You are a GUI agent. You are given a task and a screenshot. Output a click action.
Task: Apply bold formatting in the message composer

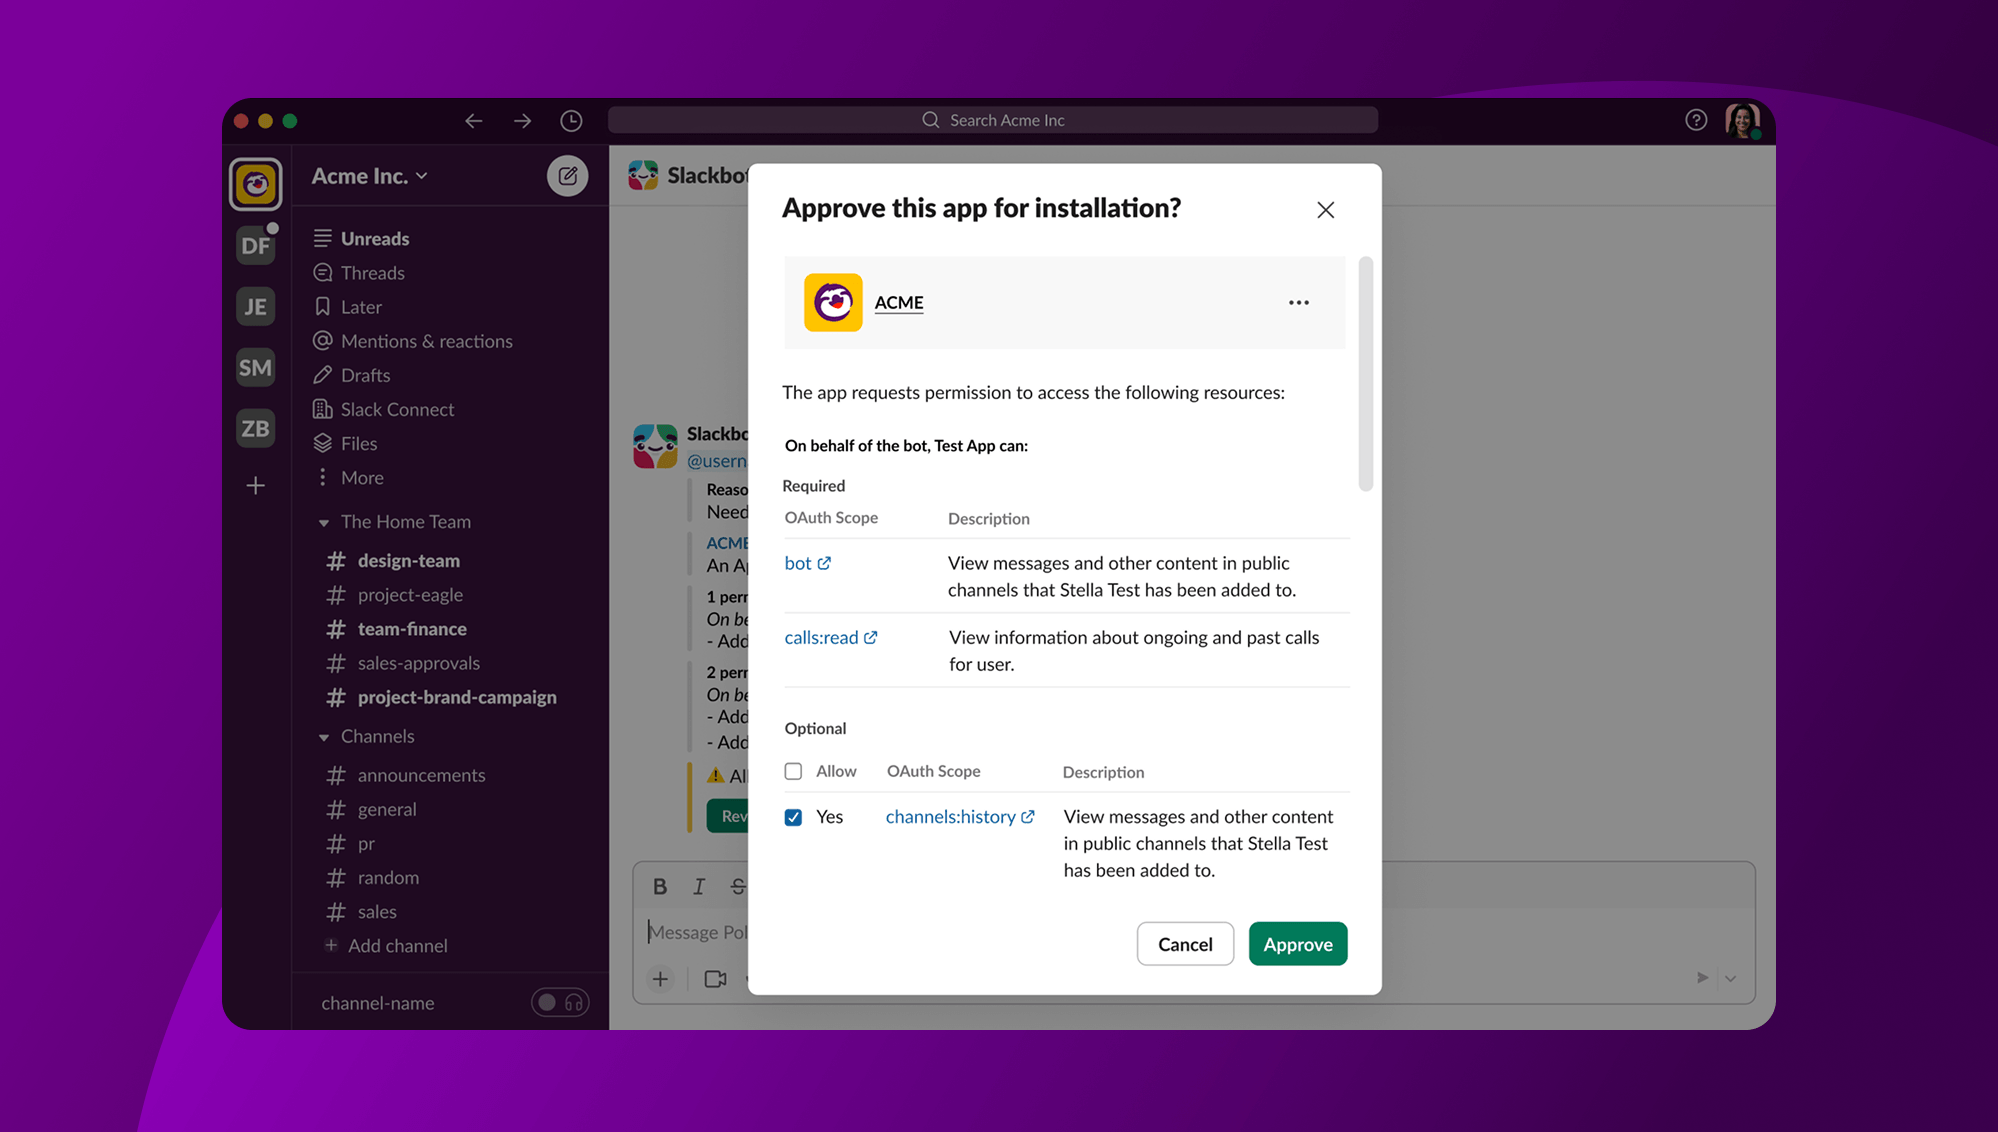pyautogui.click(x=659, y=886)
